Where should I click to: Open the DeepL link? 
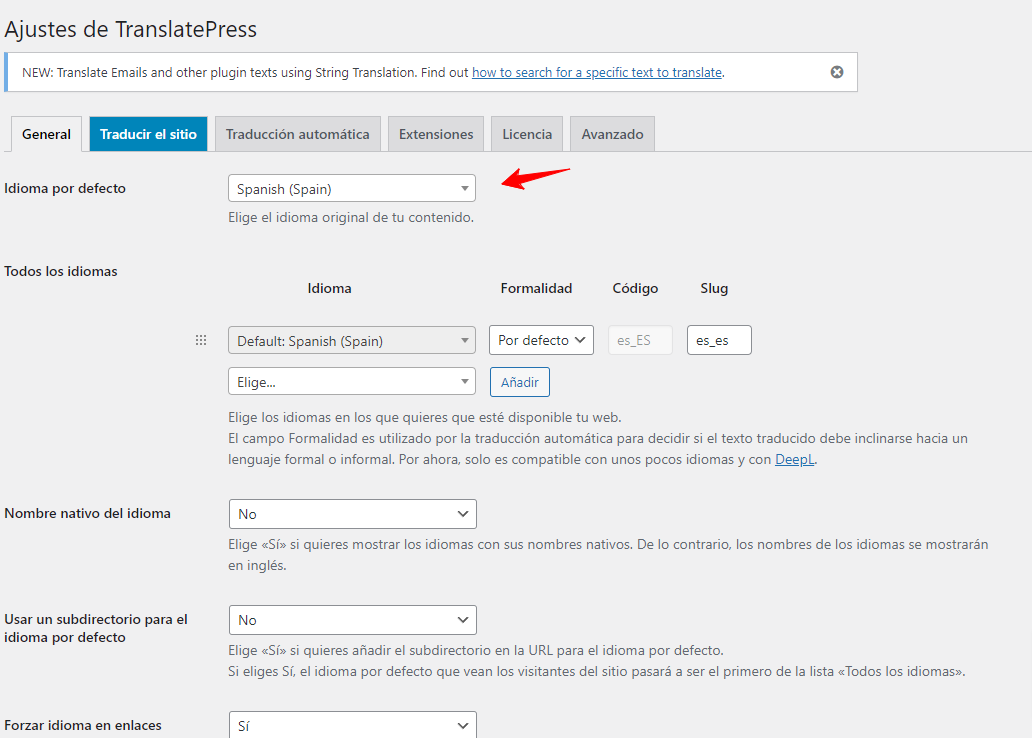794,460
